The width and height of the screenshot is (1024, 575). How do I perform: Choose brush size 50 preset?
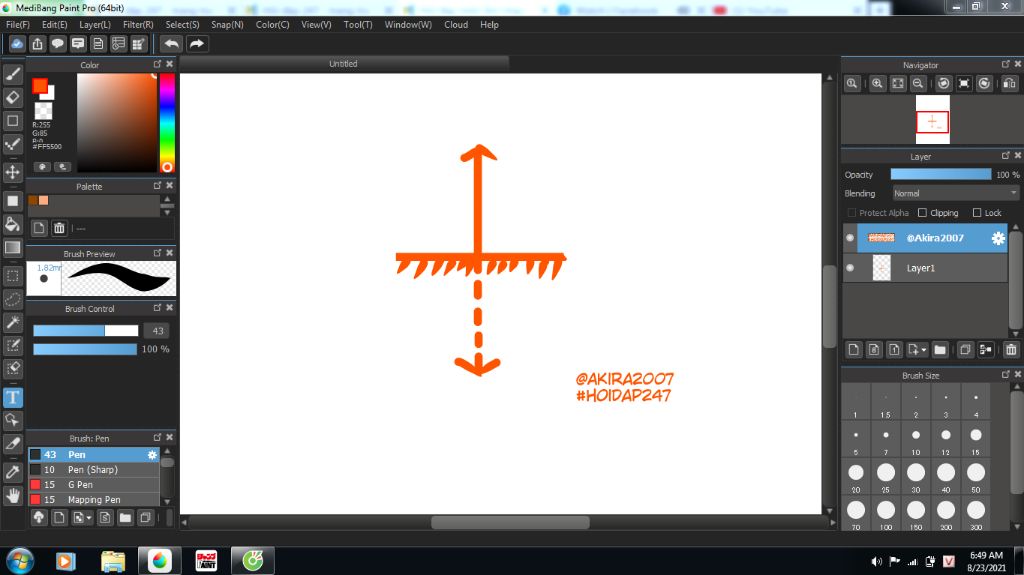(x=976, y=478)
